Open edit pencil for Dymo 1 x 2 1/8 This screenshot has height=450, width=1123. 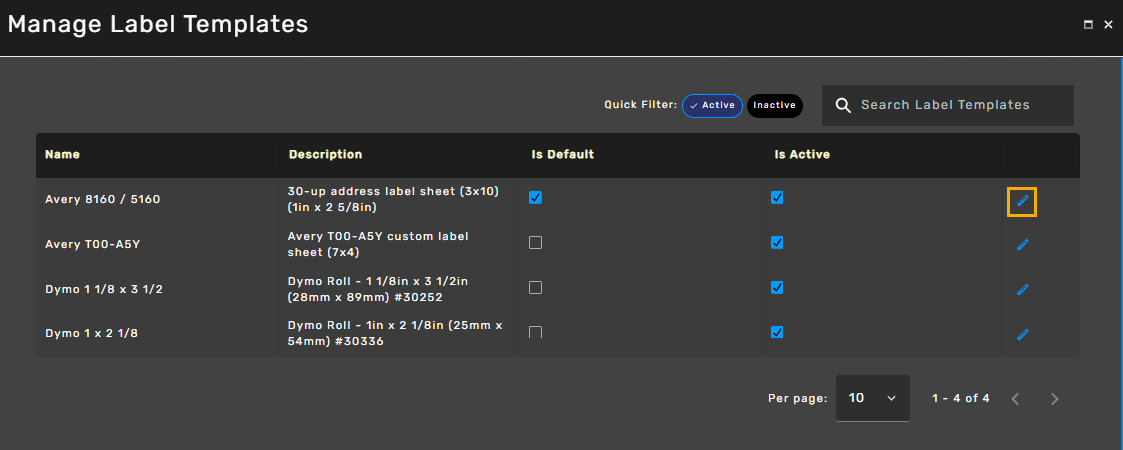click(x=1022, y=334)
